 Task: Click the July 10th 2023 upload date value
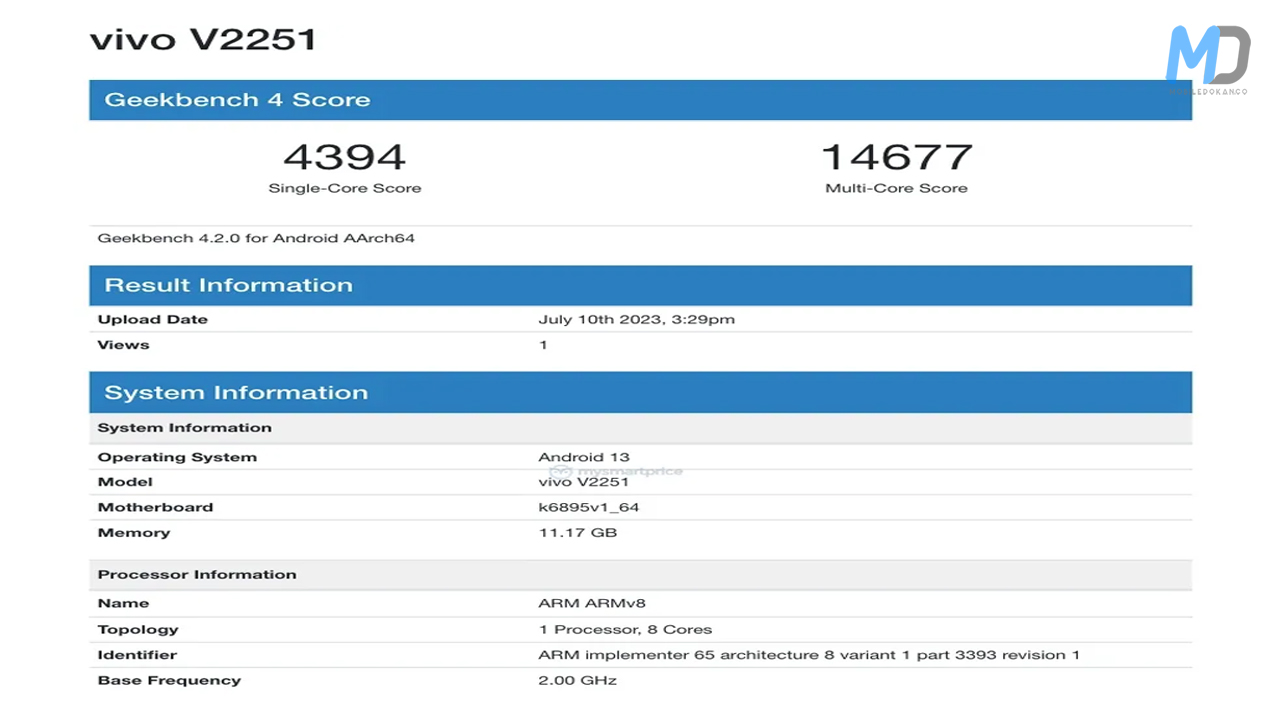pyautogui.click(x=636, y=320)
